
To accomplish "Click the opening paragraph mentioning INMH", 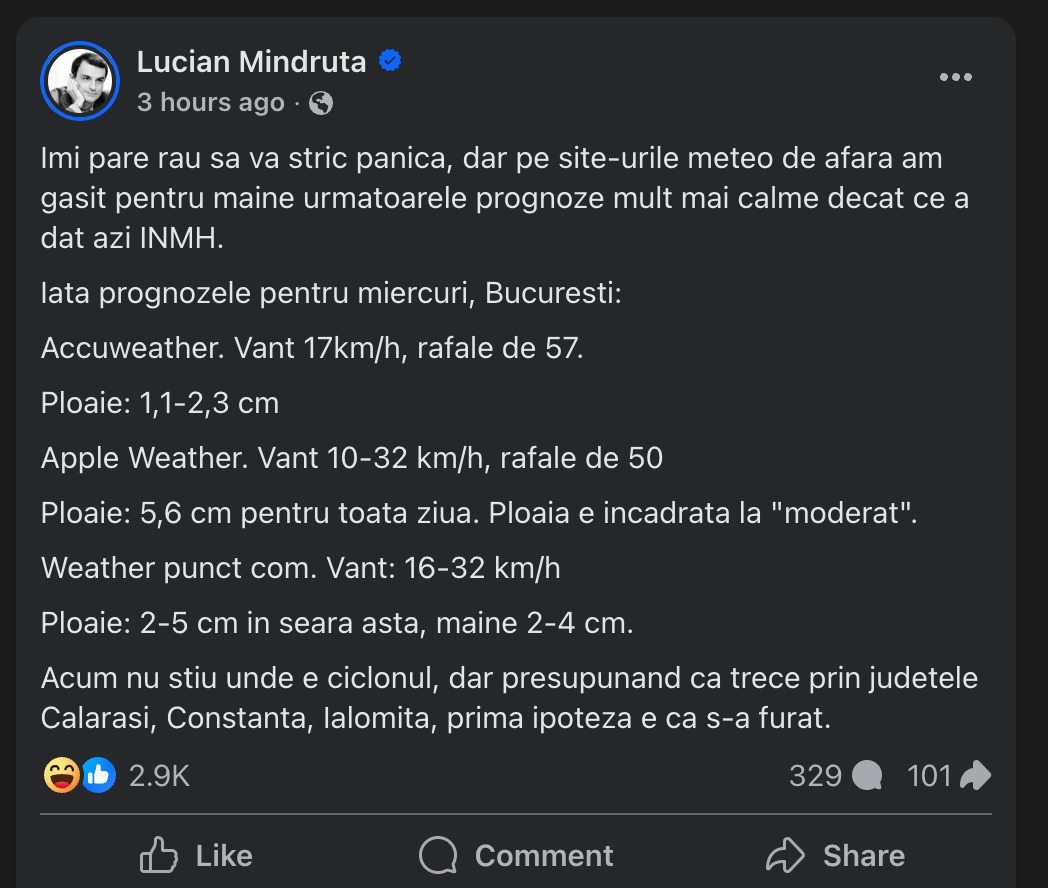I will click(x=505, y=198).
